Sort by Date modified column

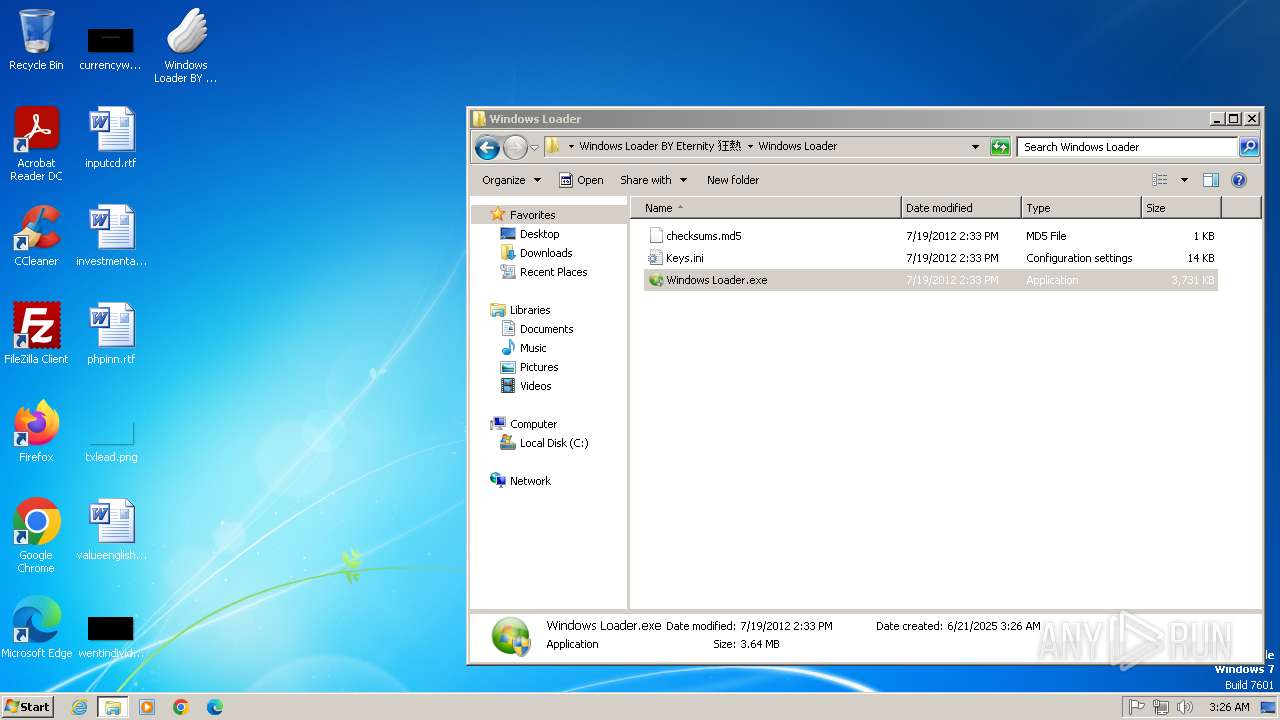coord(961,208)
